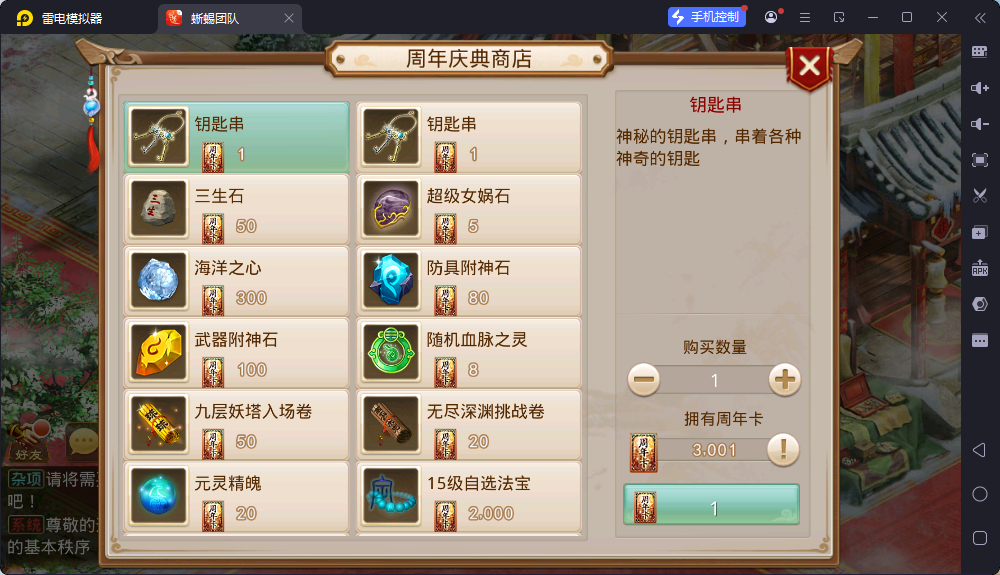
Task: Increase purchase quantity with plus button
Action: pyautogui.click(x=784, y=380)
